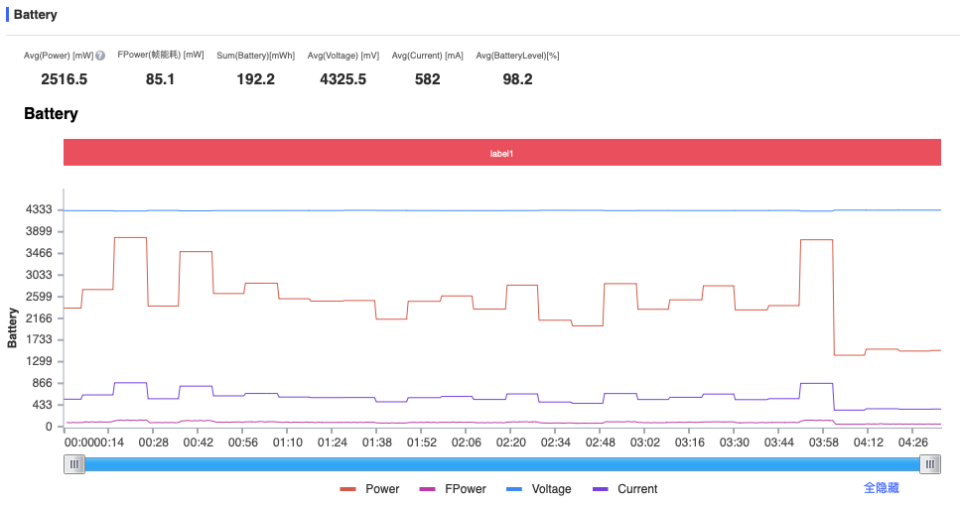This screenshot has width=960, height=505.
Task: Click the 03:58 time axis tick label
Action: click(823, 442)
